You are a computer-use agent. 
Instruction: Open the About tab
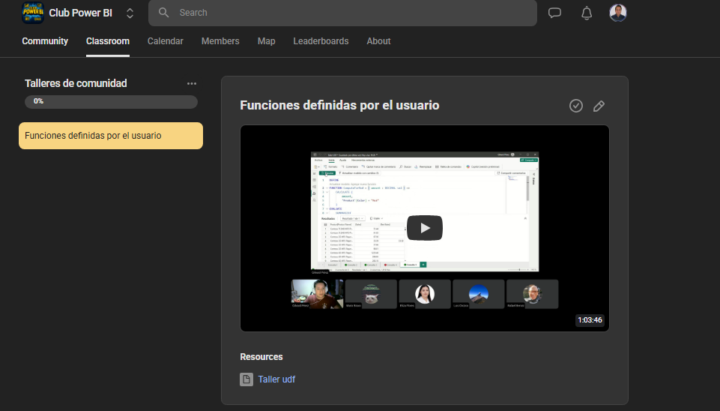coord(378,41)
